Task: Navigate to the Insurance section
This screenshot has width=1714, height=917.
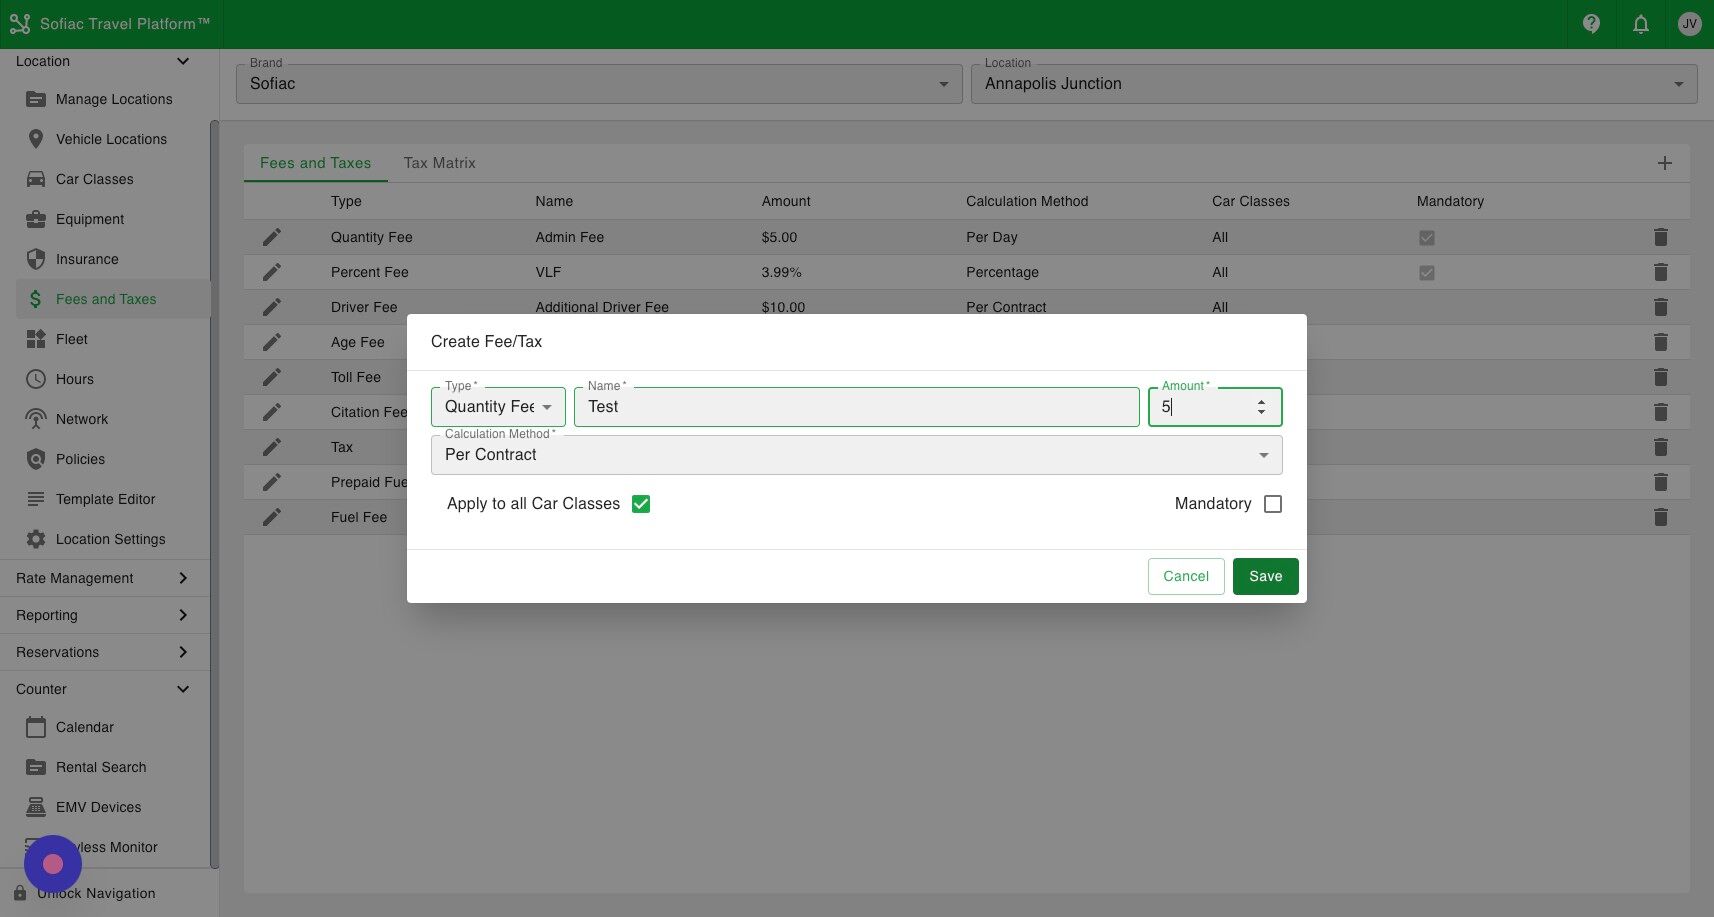Action: (88, 259)
